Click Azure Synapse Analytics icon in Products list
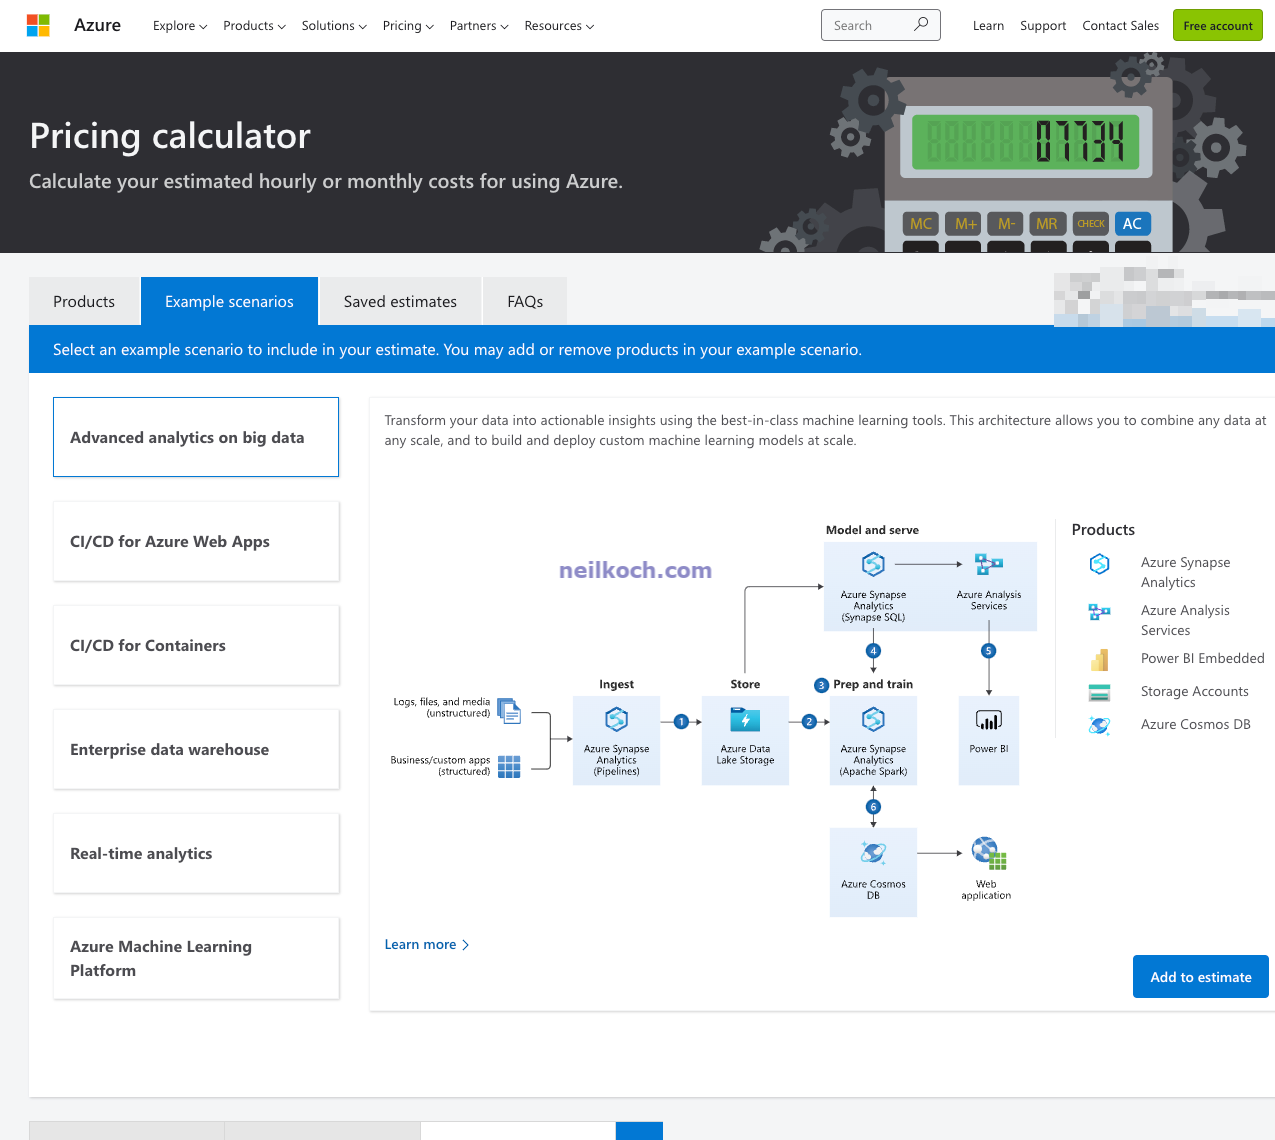The height and width of the screenshot is (1140, 1275). pos(1099,564)
